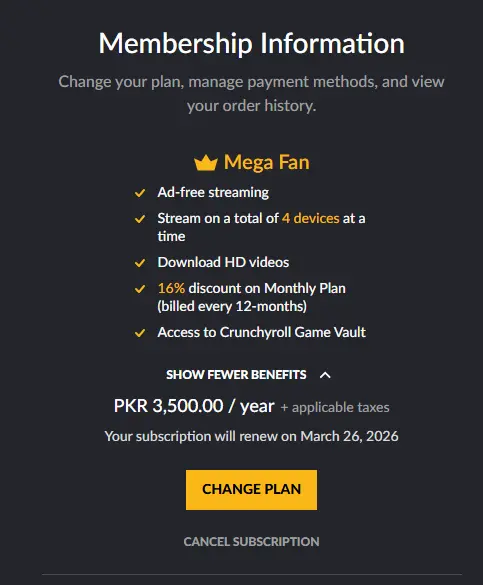
Task: Click the checkmark beside Ad-free streaming
Action: point(140,193)
